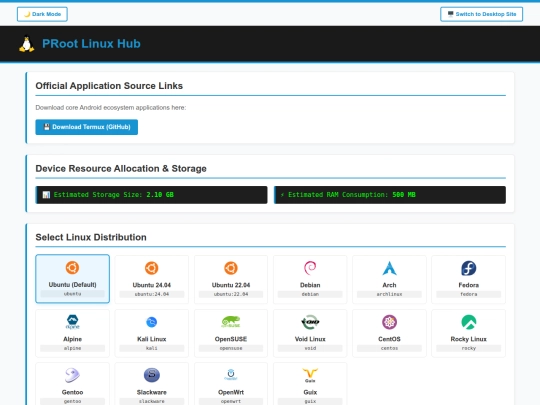The image size is (540, 405).
Task: Toggle Dark Mode on
Action: coord(42,14)
